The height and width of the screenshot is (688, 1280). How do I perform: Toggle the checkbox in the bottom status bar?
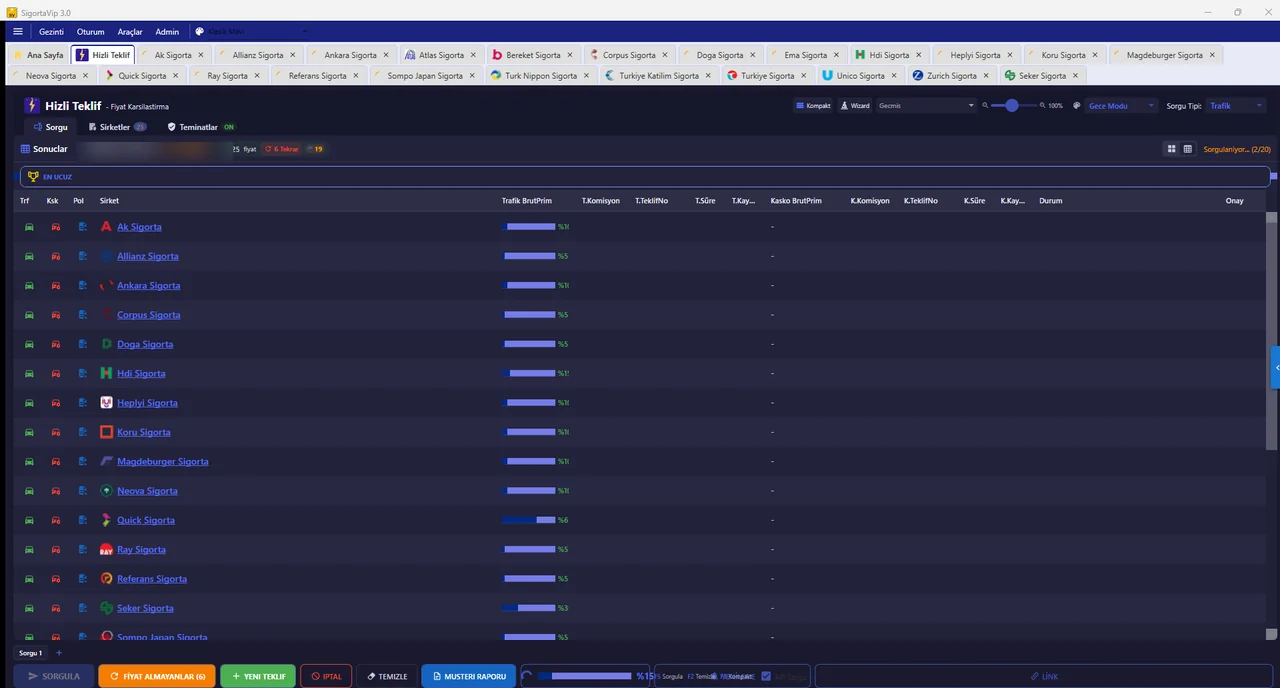(x=766, y=677)
